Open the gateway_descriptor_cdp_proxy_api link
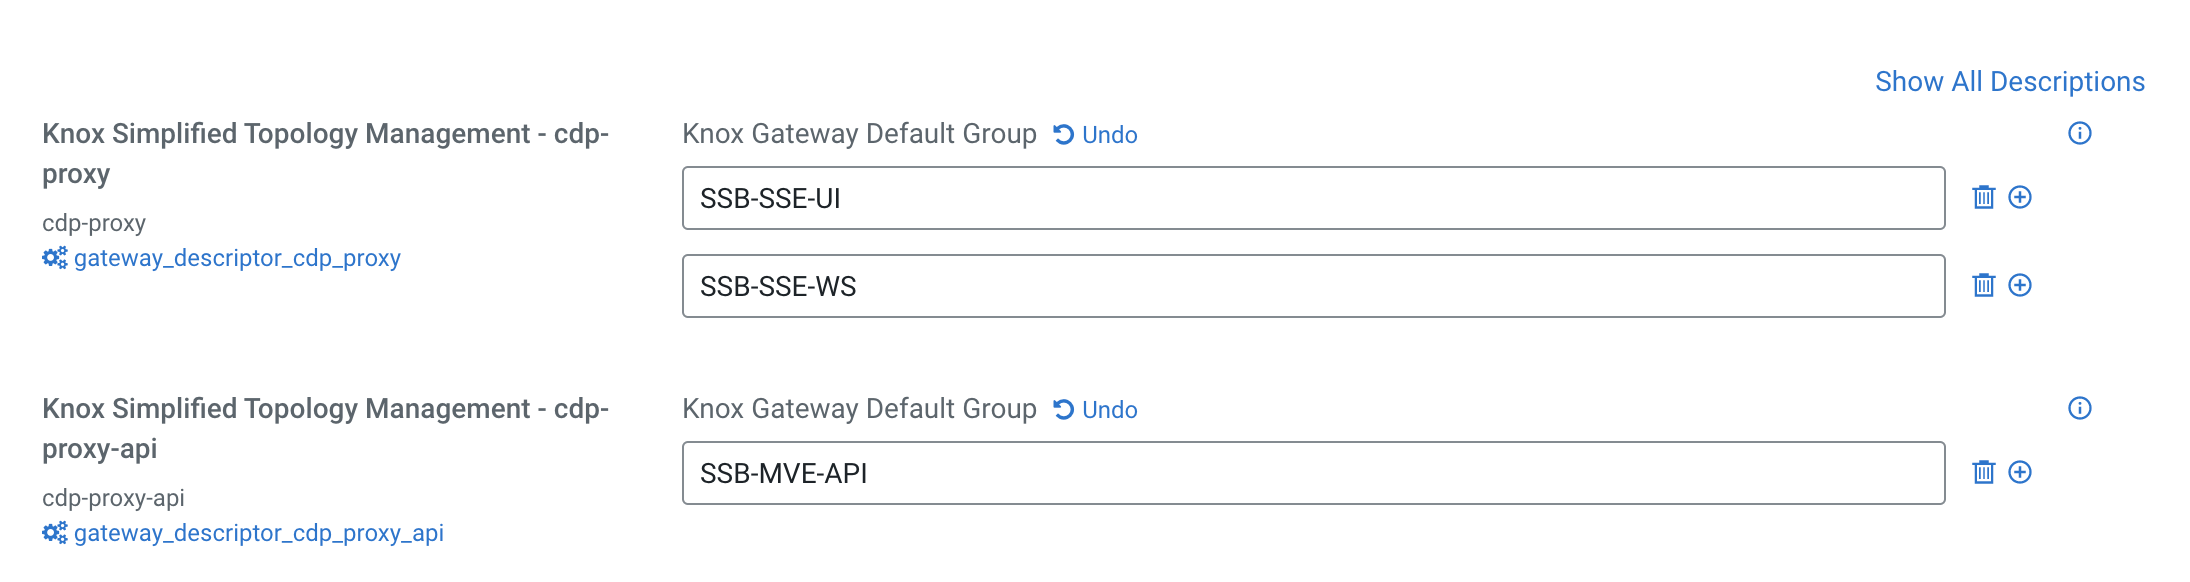Image resolution: width=2190 pixels, height=582 pixels. tap(259, 533)
